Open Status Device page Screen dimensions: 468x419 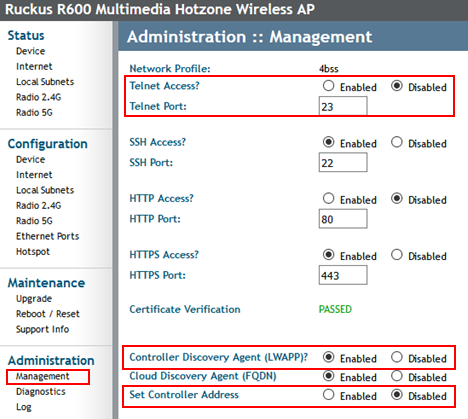[x=30, y=51]
